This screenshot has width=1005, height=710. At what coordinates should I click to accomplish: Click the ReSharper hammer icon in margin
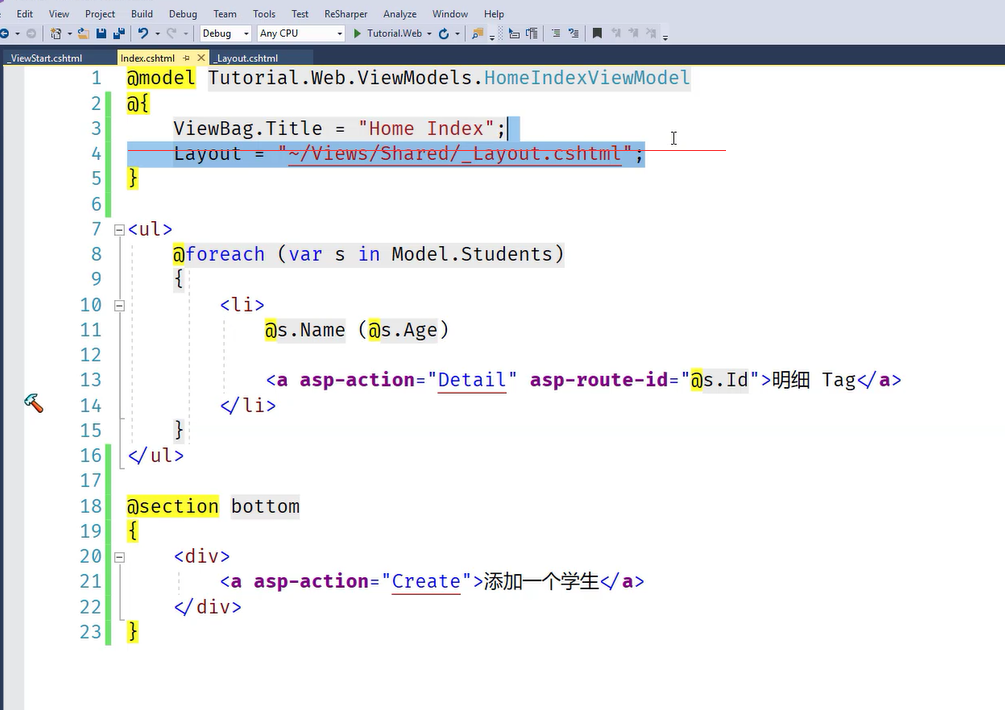tap(33, 403)
